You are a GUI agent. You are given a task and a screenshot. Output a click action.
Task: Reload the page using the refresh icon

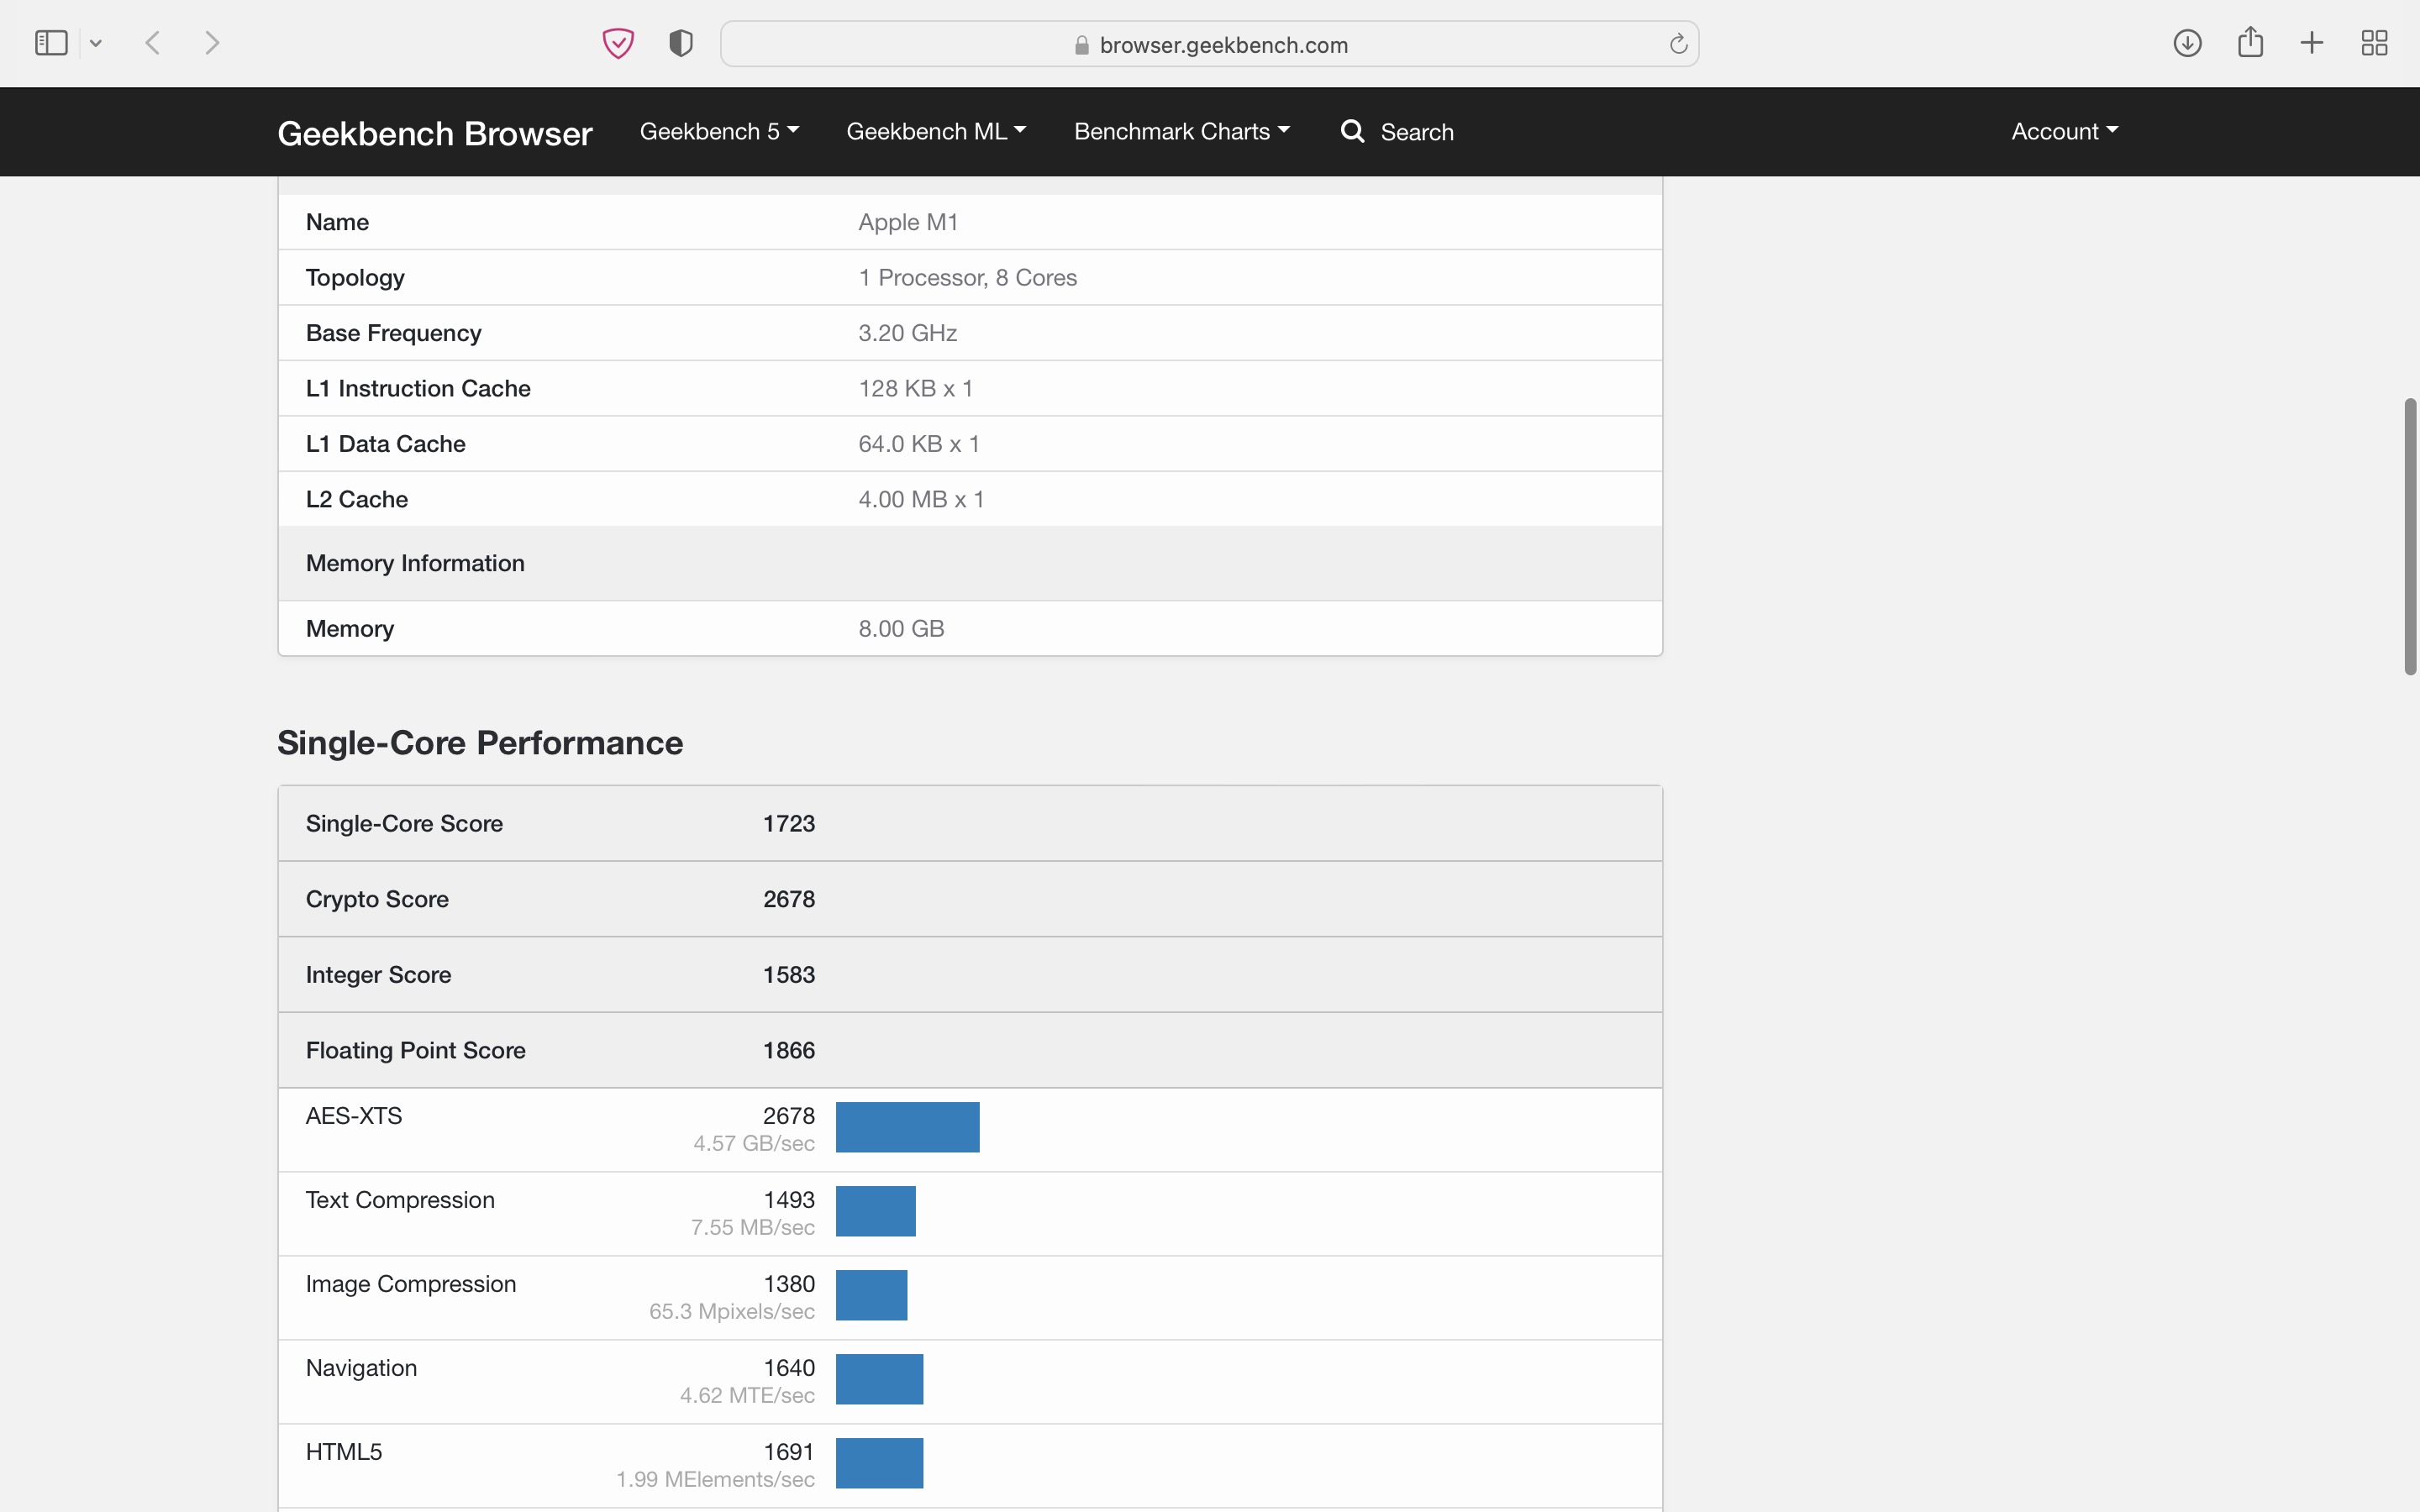pos(1678,44)
